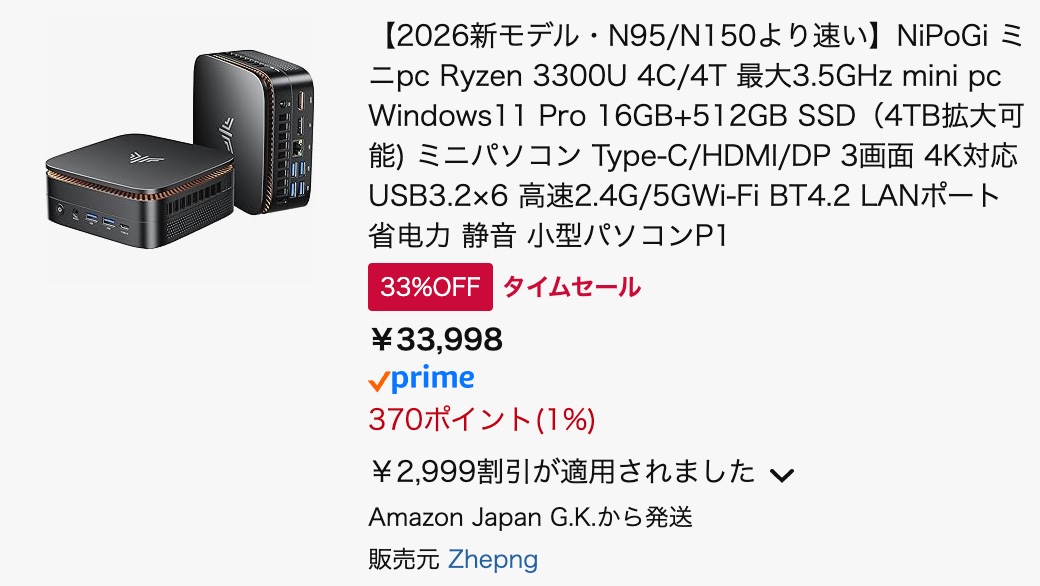The image size is (1040, 586).
Task: Click the 販売元 seller label
Action: tap(404, 559)
